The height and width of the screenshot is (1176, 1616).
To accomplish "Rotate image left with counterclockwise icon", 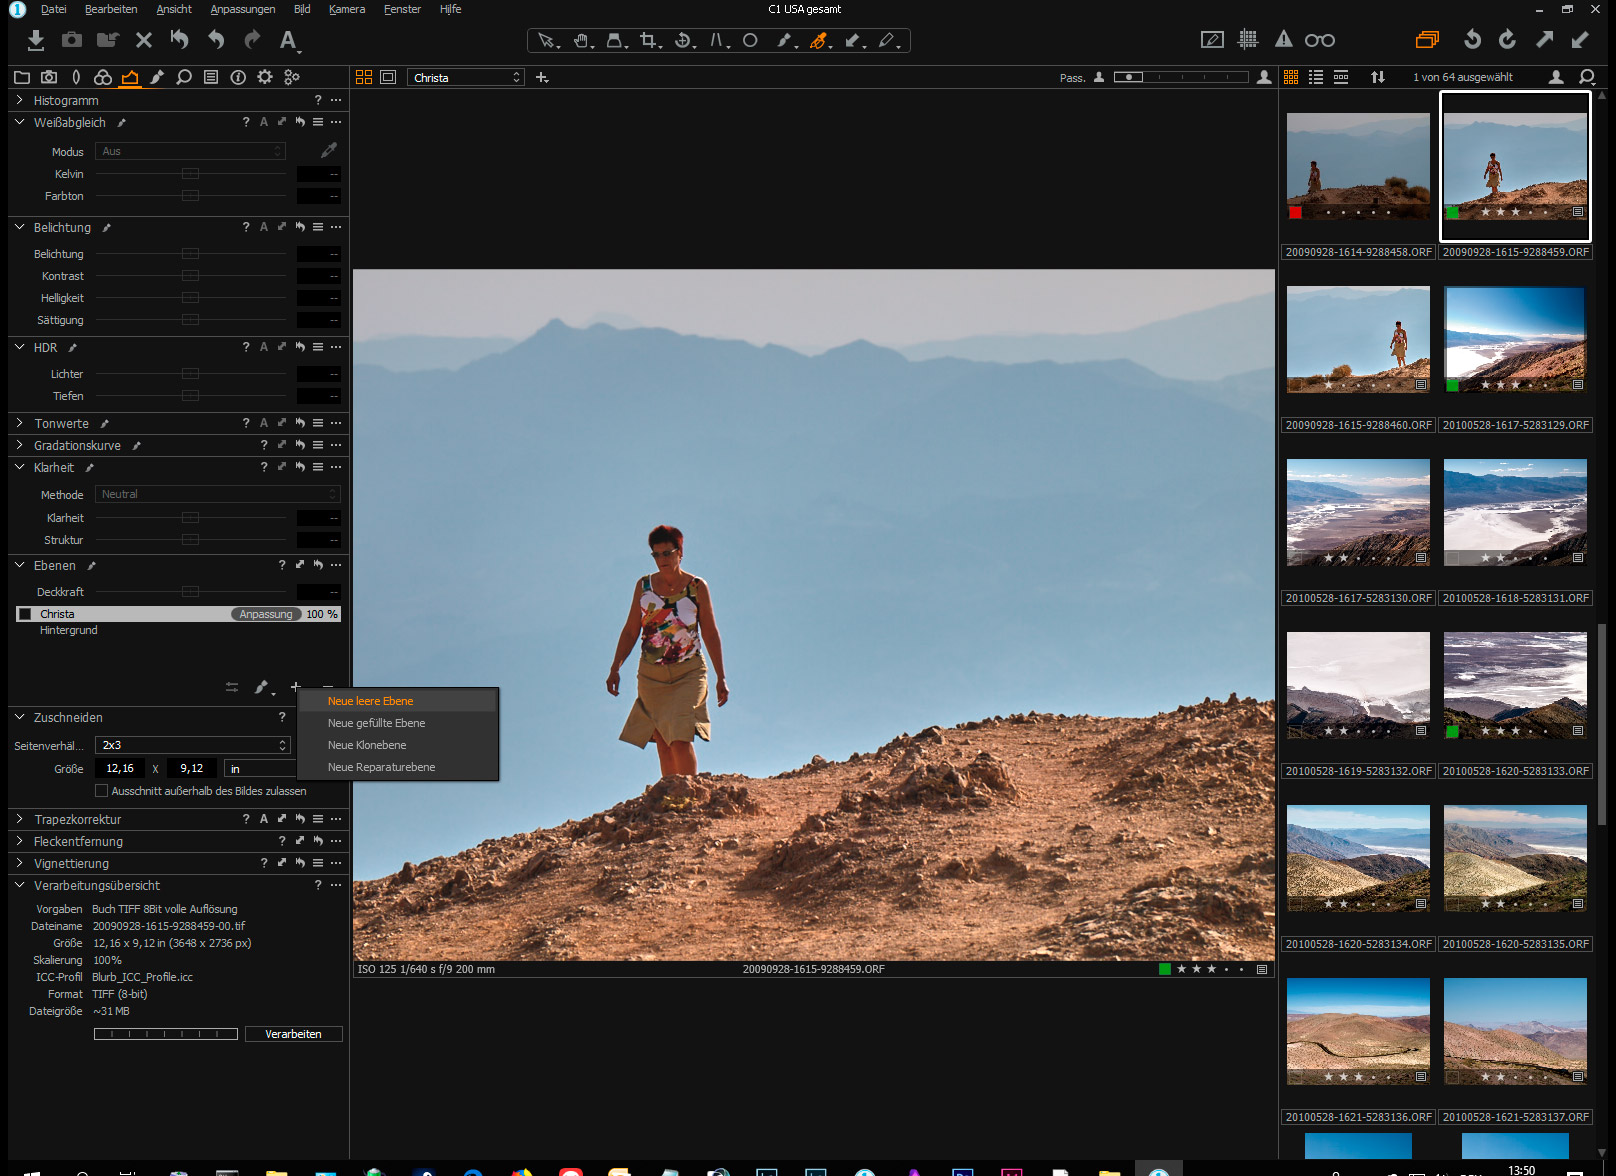I will point(1472,39).
